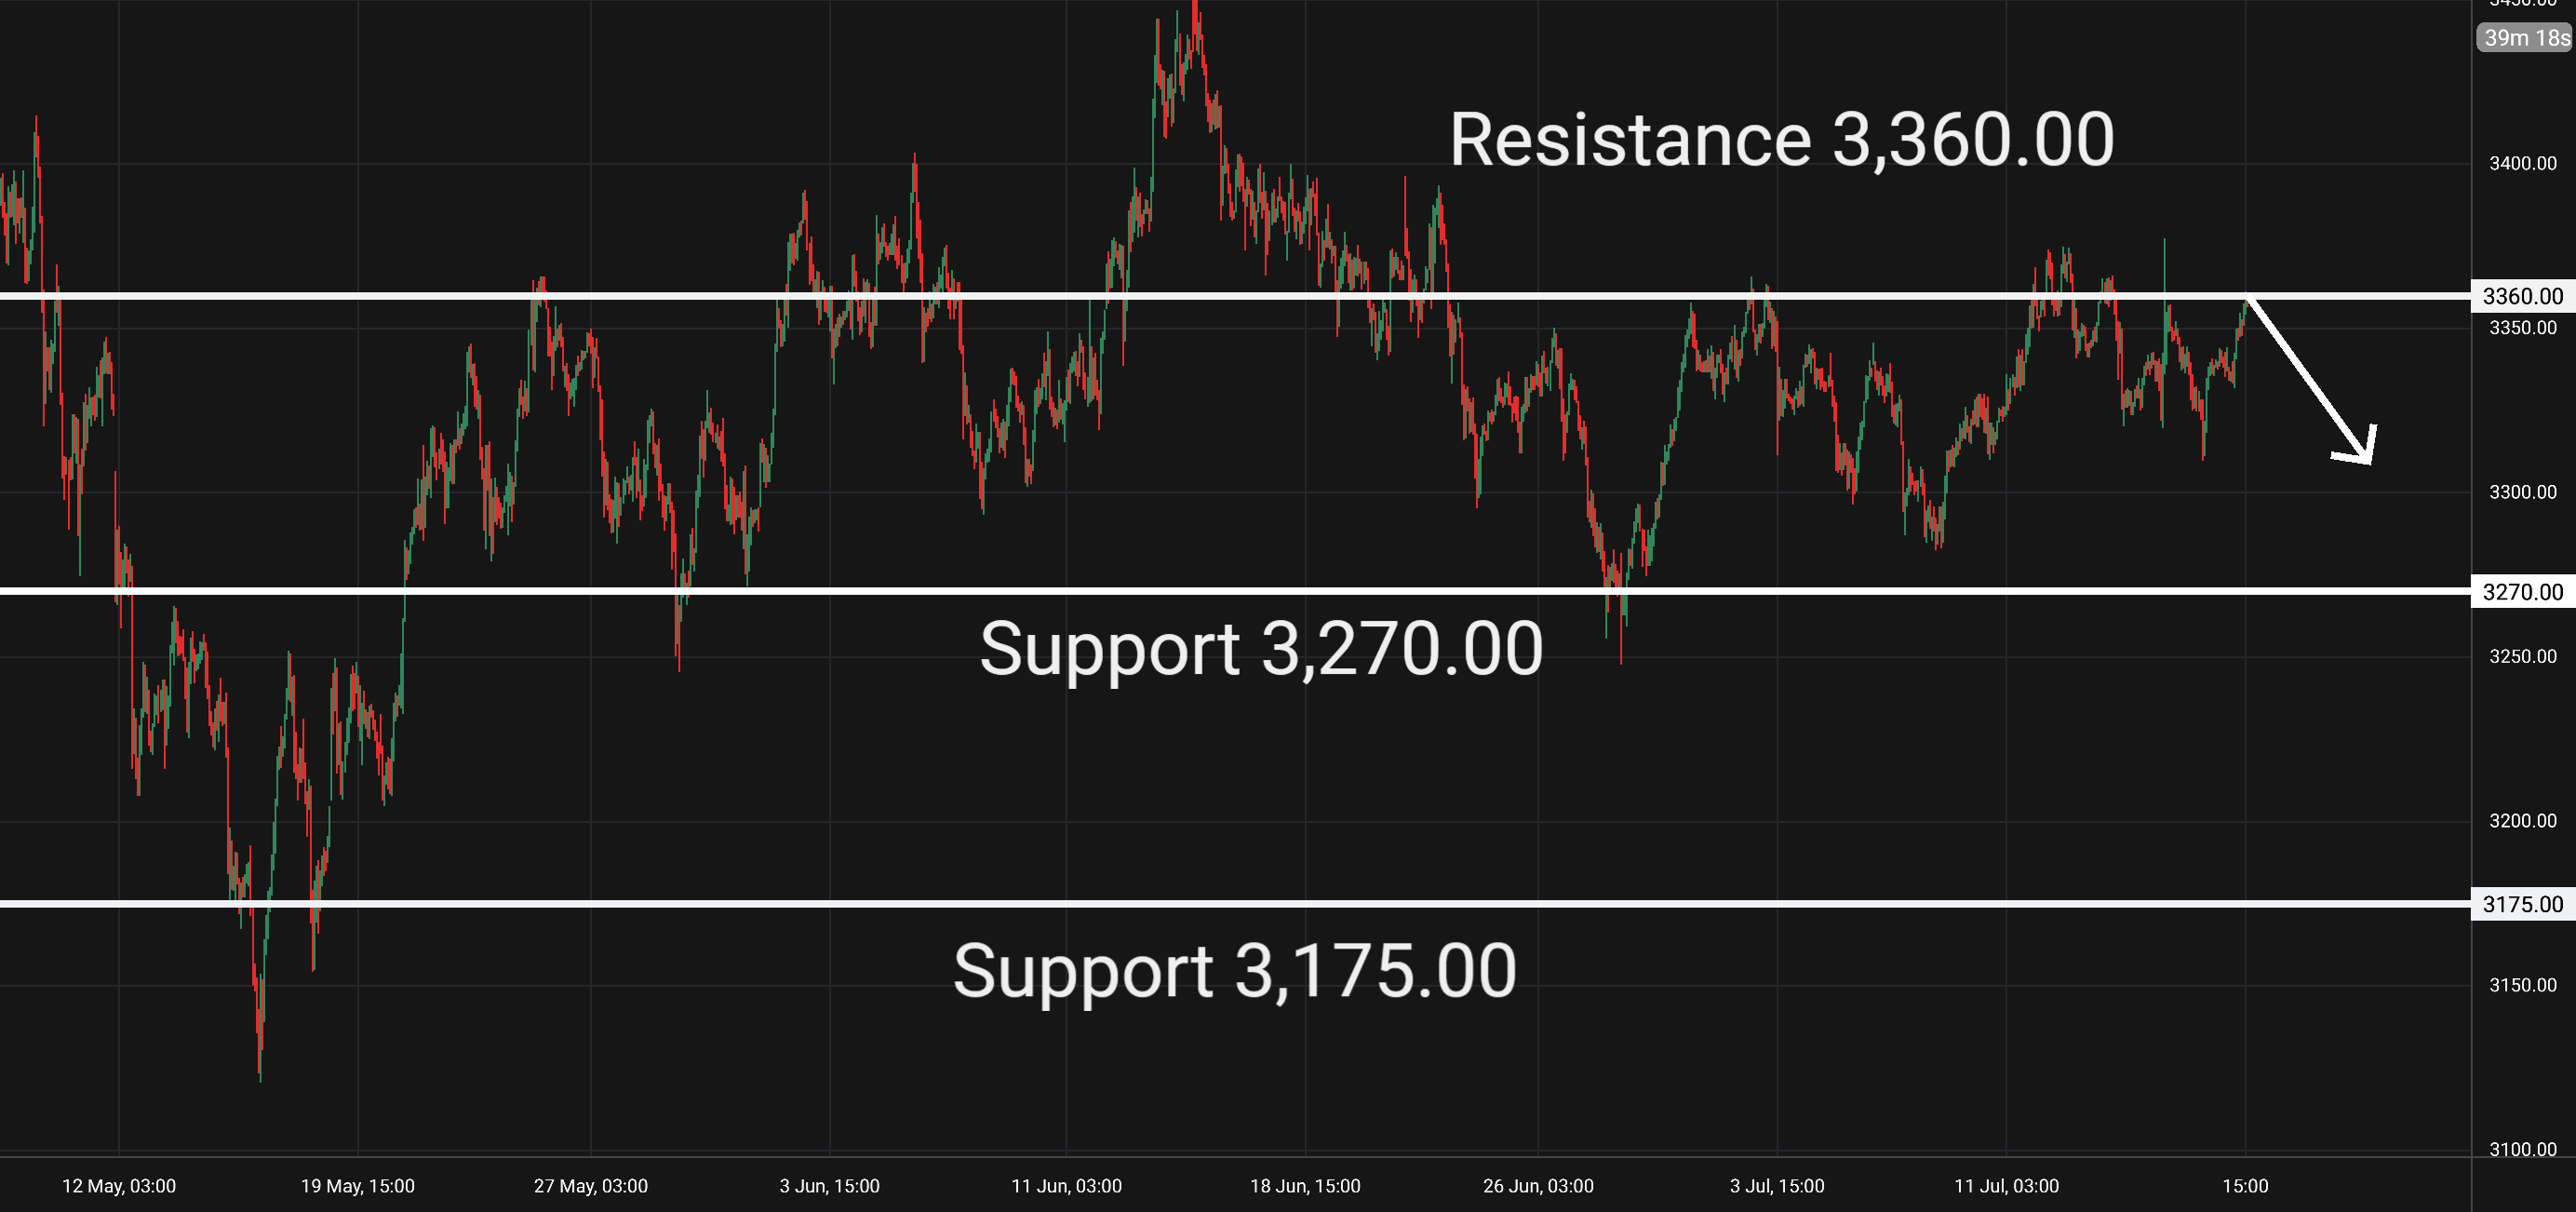Click the 11 Jul, 03:00 time axis label
Screen dimensions: 2576x1212
(2007, 1186)
